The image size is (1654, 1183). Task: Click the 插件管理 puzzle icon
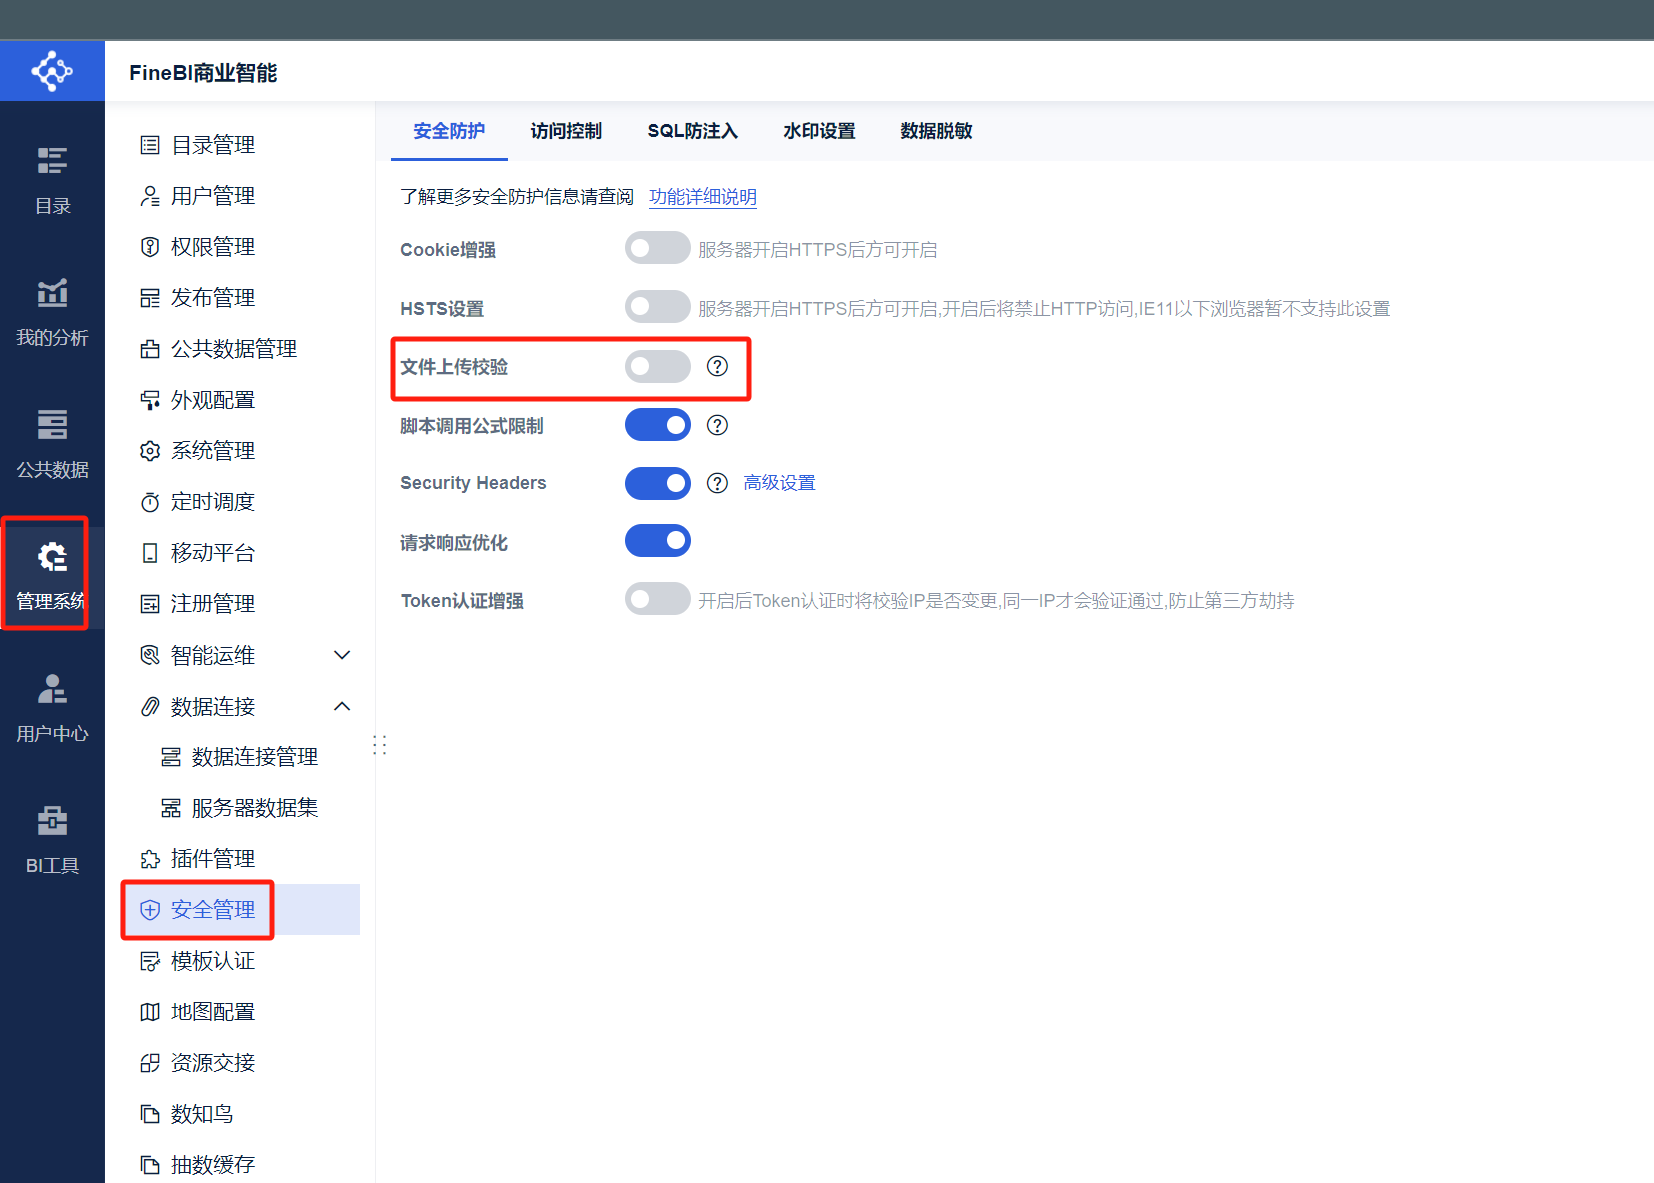[x=150, y=859]
